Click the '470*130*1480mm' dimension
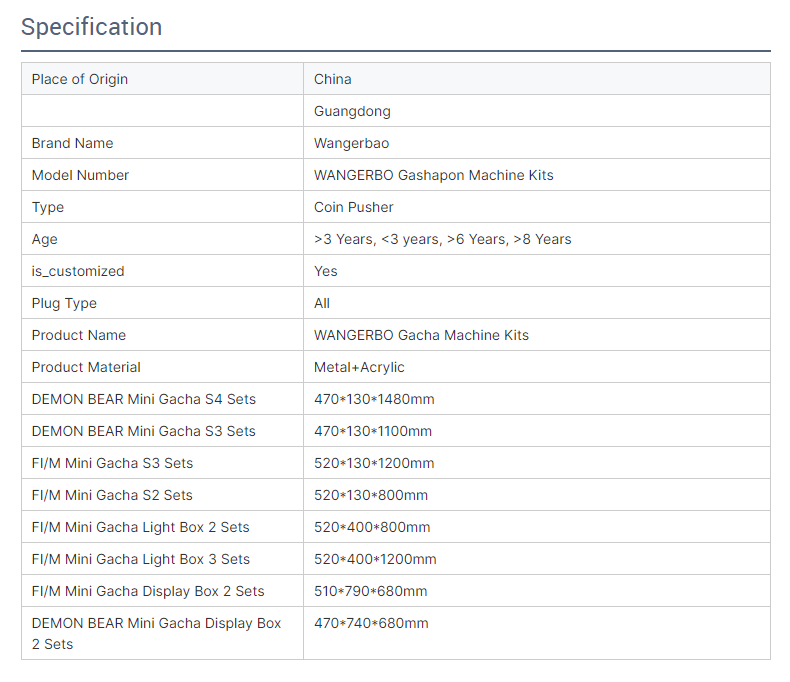790x682 pixels. tap(374, 399)
